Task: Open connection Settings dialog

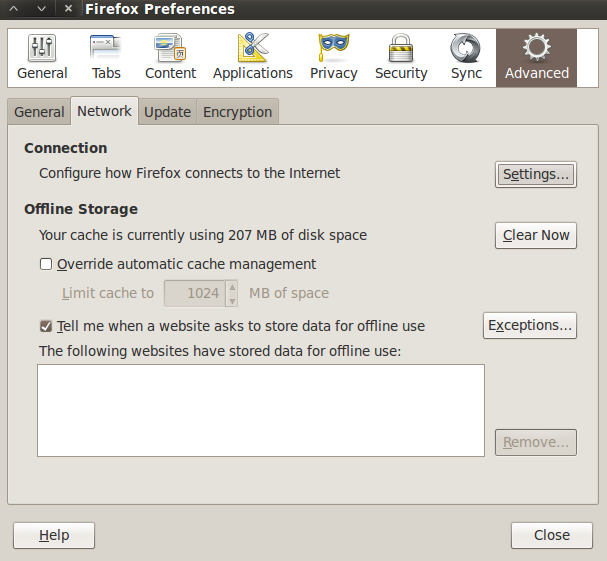Action: click(536, 174)
